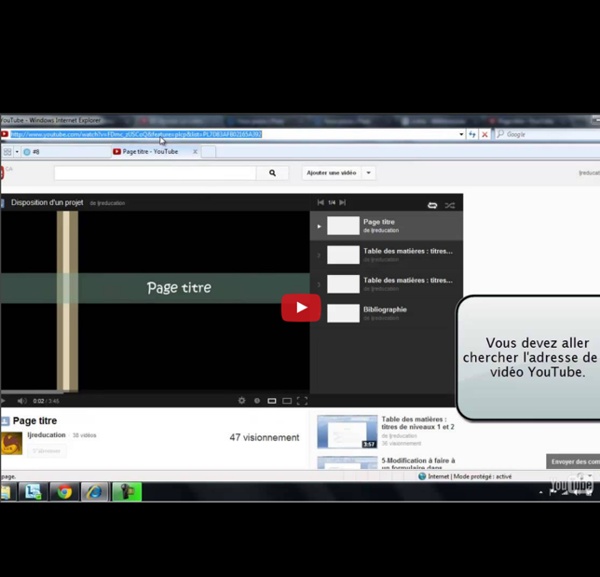
Task: Expand the Ajouter une vidéo dropdown arrow
Action: coord(368,173)
